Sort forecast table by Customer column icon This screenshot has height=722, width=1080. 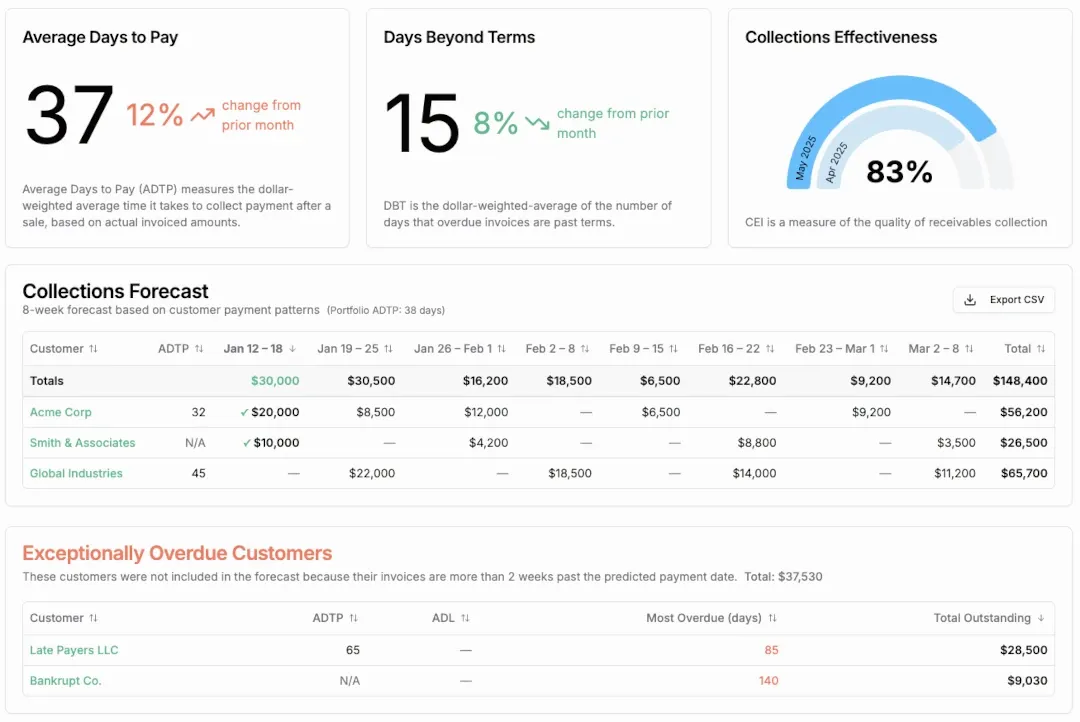[93, 349]
